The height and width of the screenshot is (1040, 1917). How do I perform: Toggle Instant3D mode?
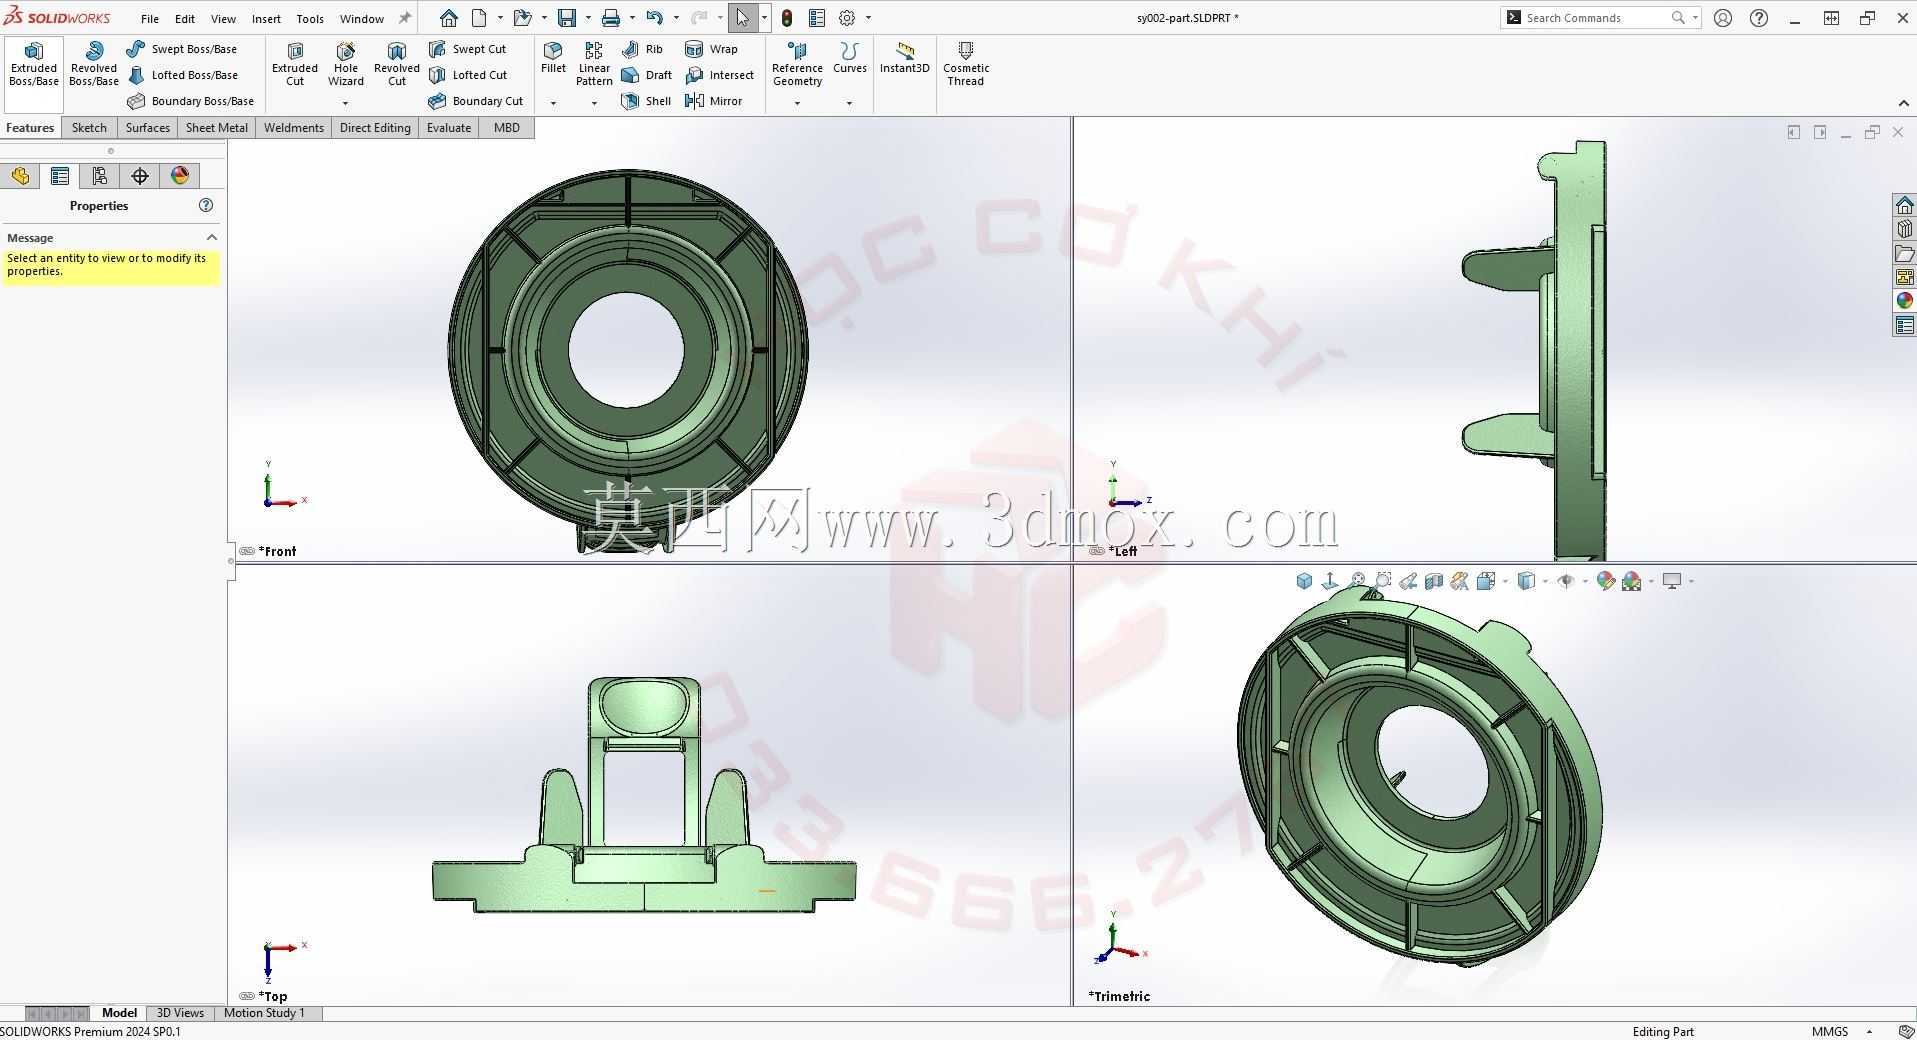[x=905, y=58]
